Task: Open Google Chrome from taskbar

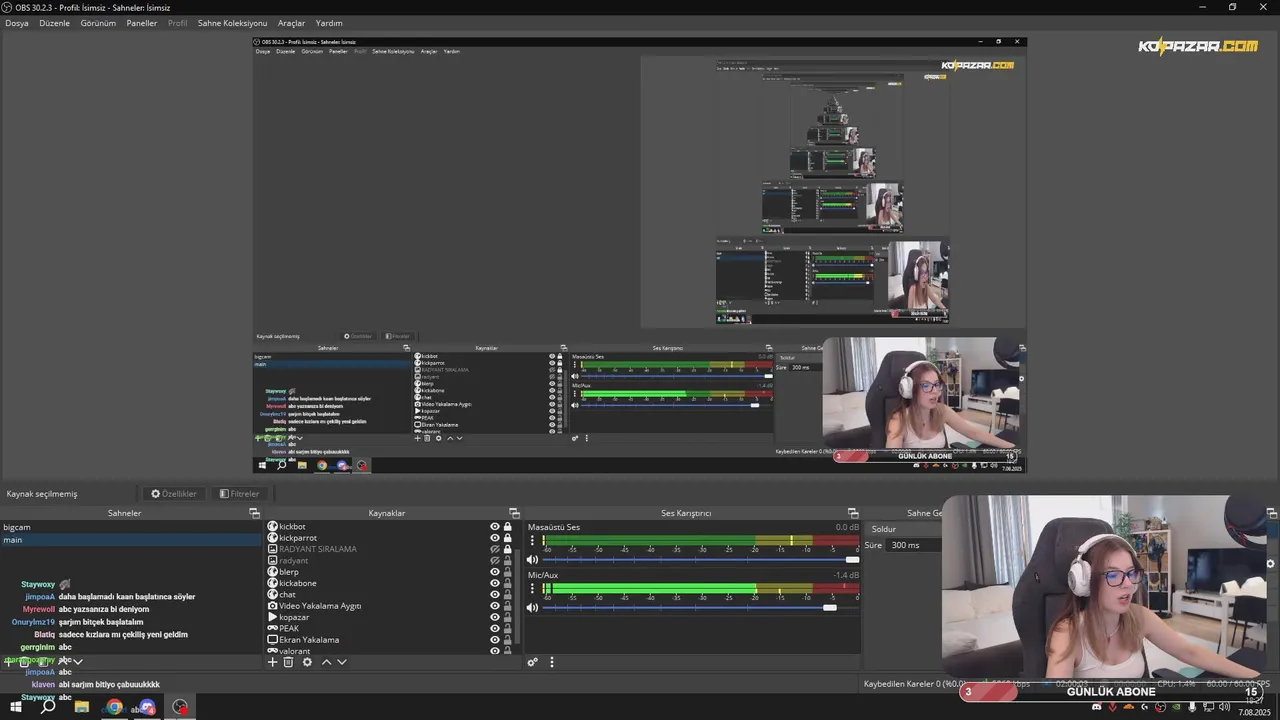Action: (x=114, y=707)
